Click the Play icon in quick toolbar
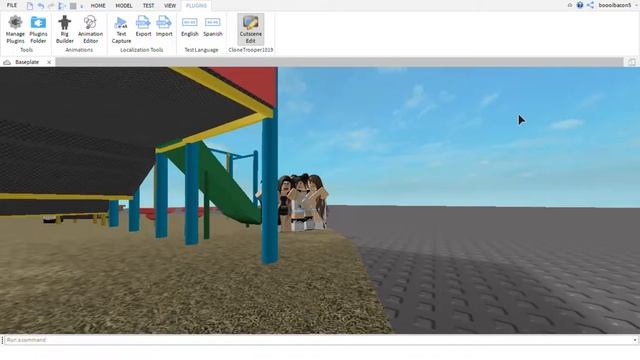Viewport: 640px width, 360px height. pos(62,6)
